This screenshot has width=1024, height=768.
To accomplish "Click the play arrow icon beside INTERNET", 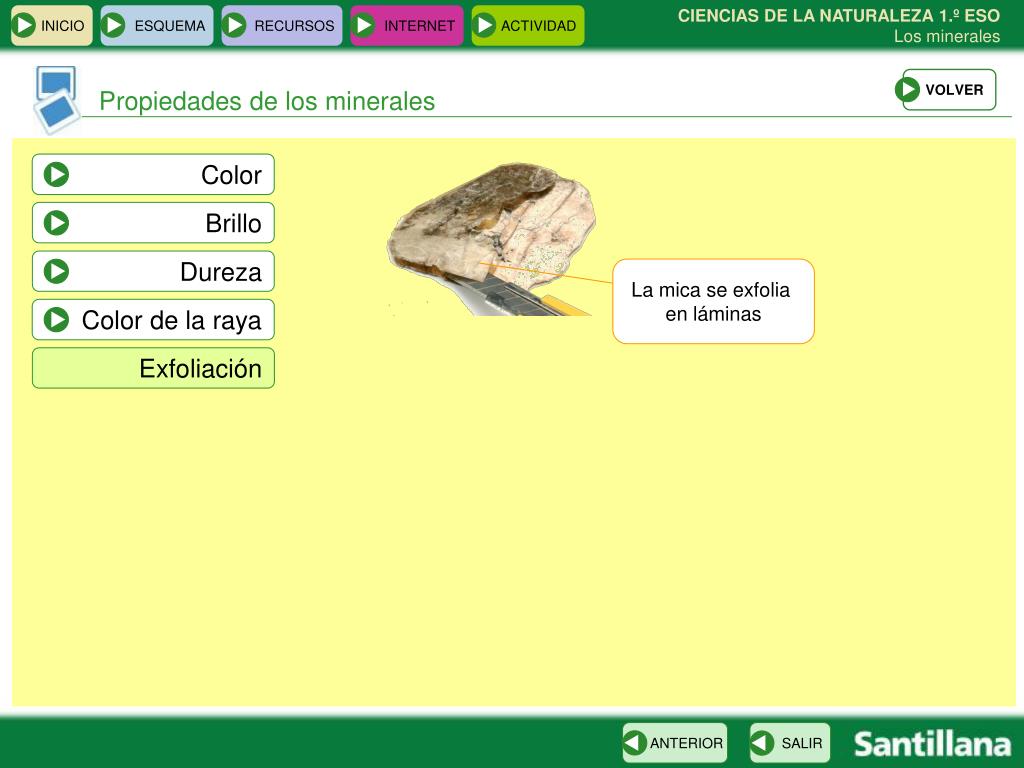I will pyautogui.click(x=363, y=25).
